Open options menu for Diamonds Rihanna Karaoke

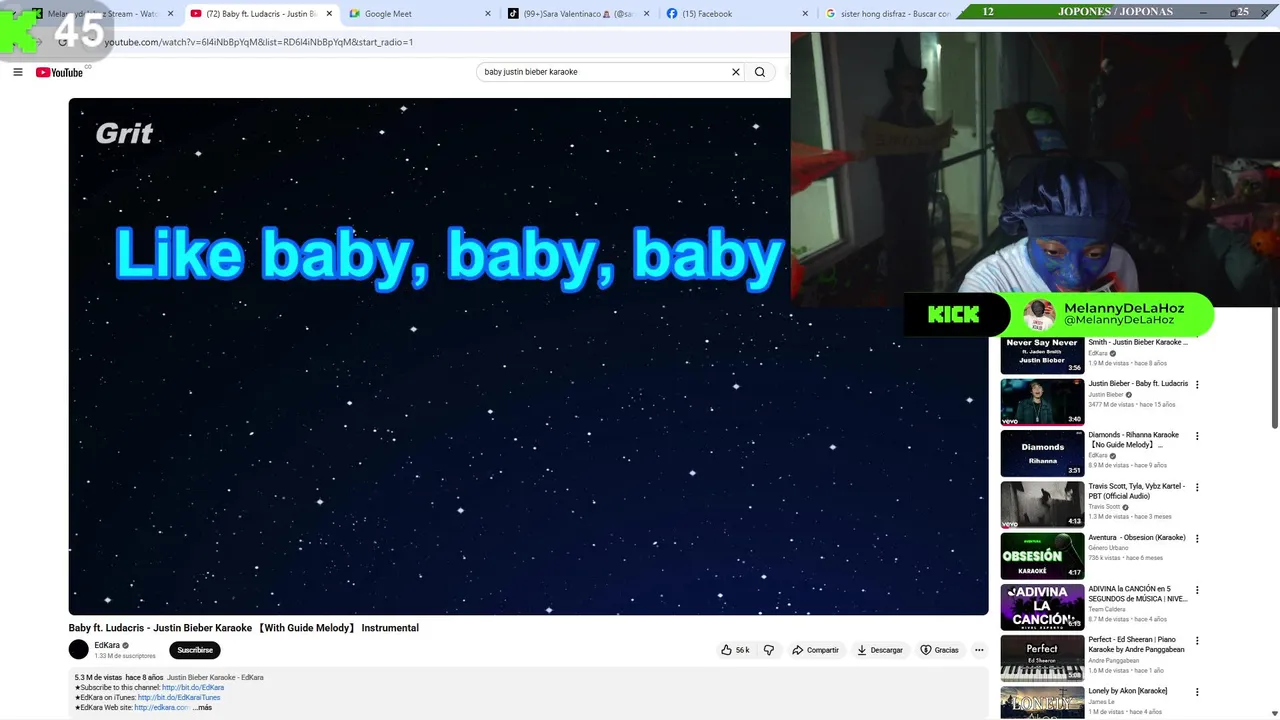coord(1197,436)
